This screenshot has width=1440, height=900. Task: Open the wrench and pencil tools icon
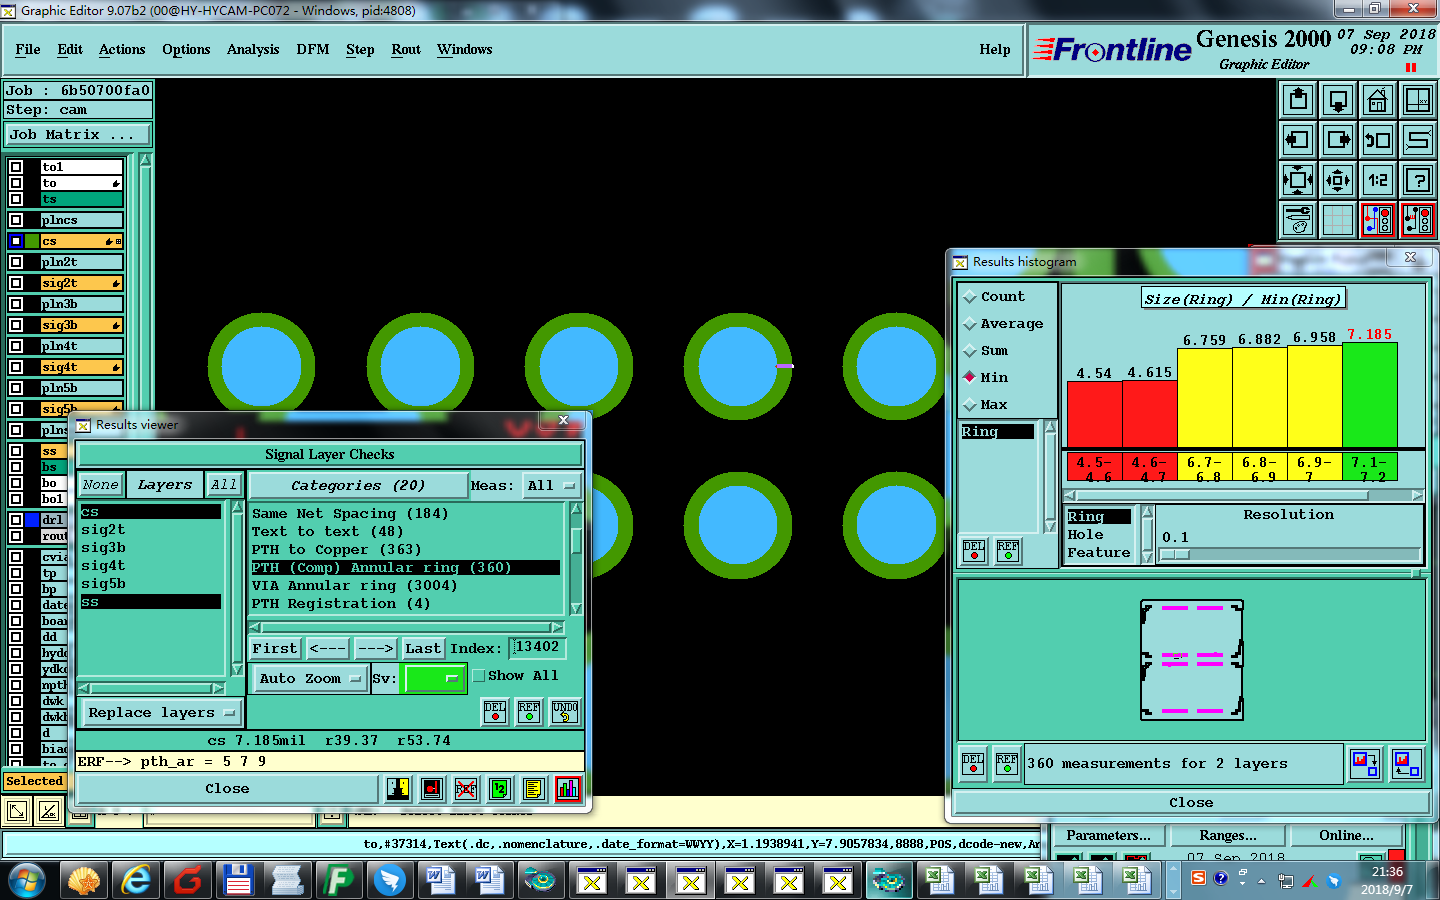[x=1298, y=220]
